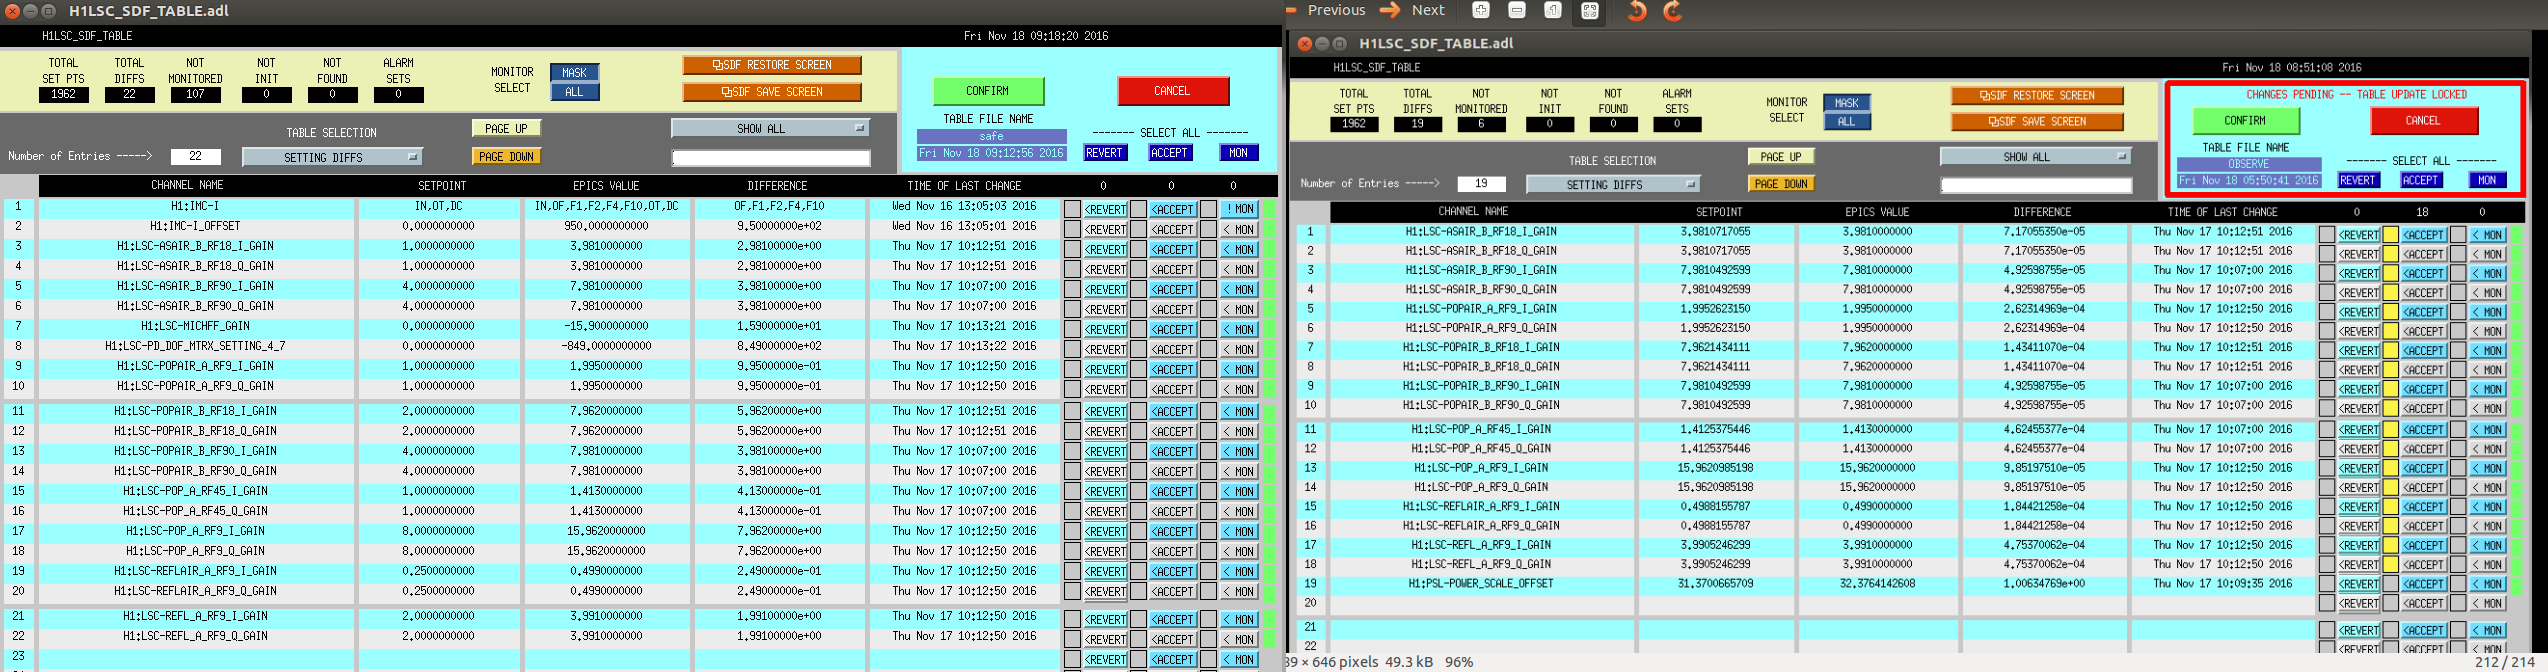Select ALL monitor option in the 19-diff window
Screen dimensions: 2548x672
[x=1847, y=122]
